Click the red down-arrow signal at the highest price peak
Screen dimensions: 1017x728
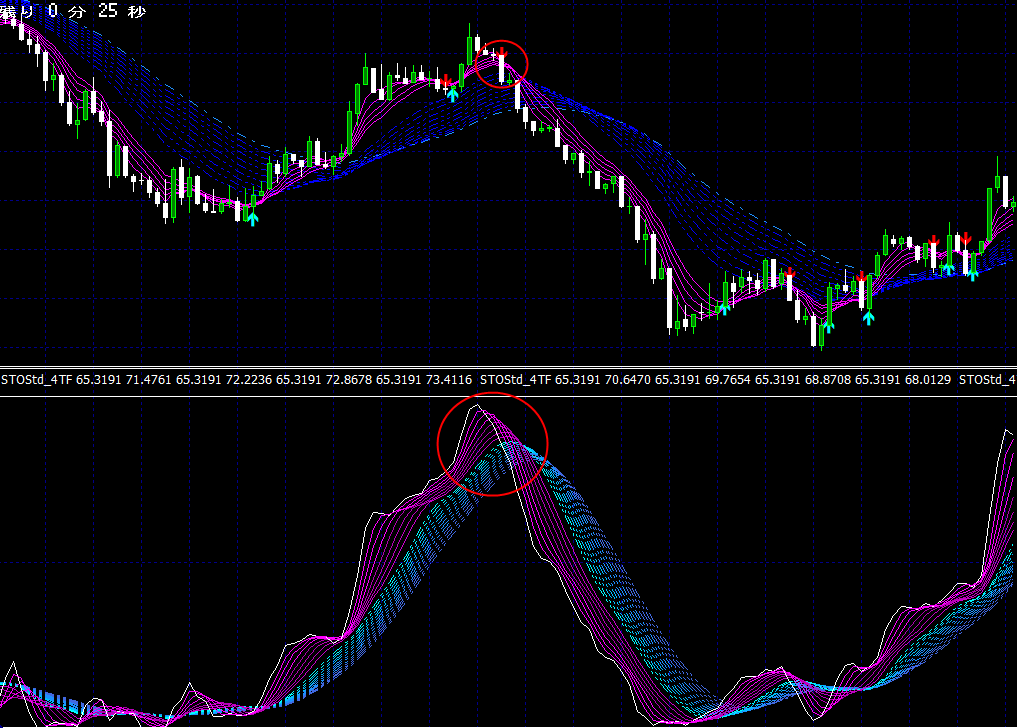[501, 53]
